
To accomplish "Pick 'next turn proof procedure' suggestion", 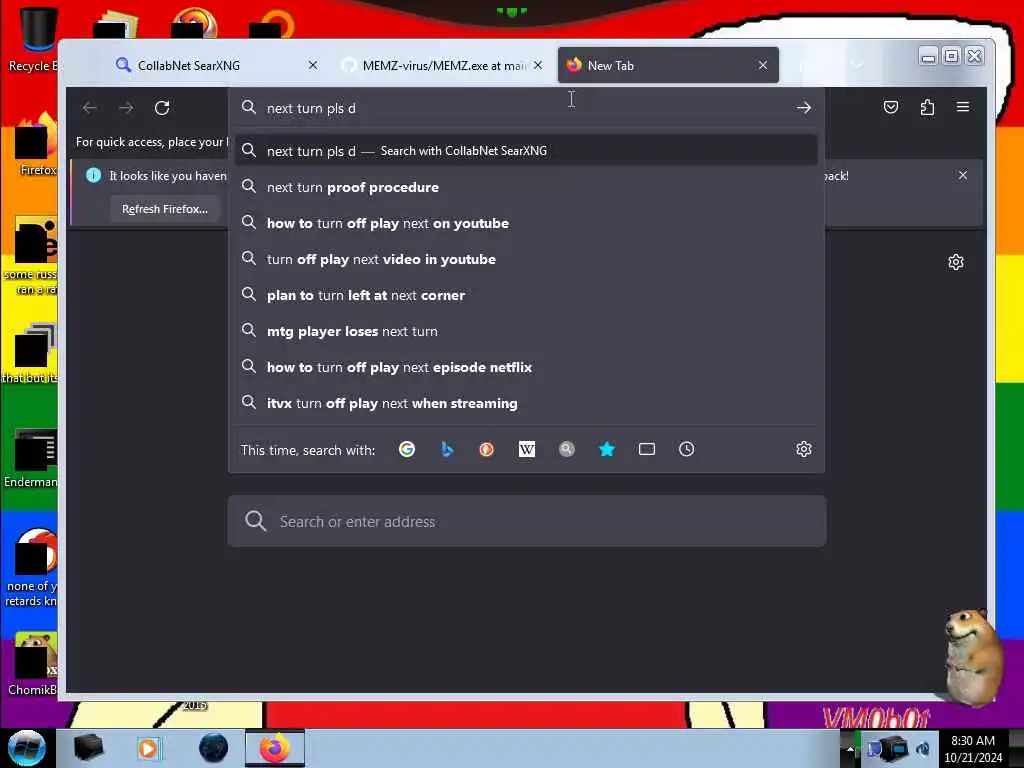I will click(526, 187).
